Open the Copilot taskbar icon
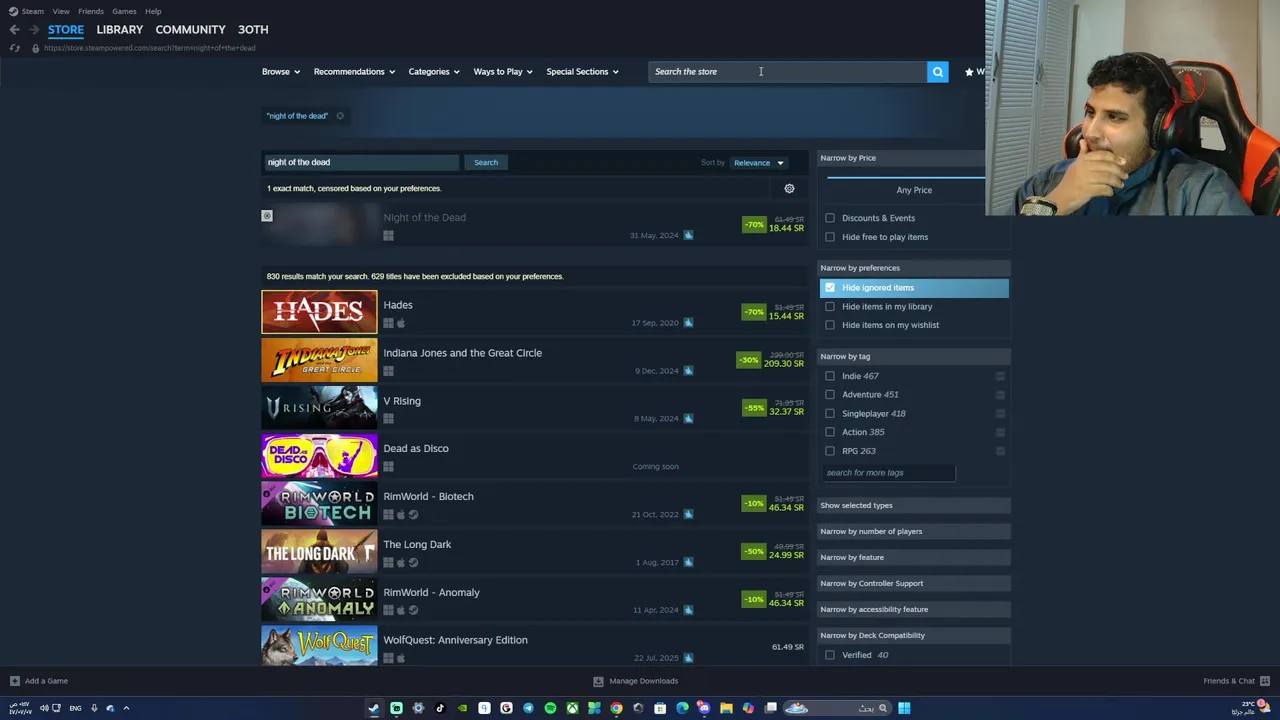This screenshot has height=720, width=1280. pos(748,708)
